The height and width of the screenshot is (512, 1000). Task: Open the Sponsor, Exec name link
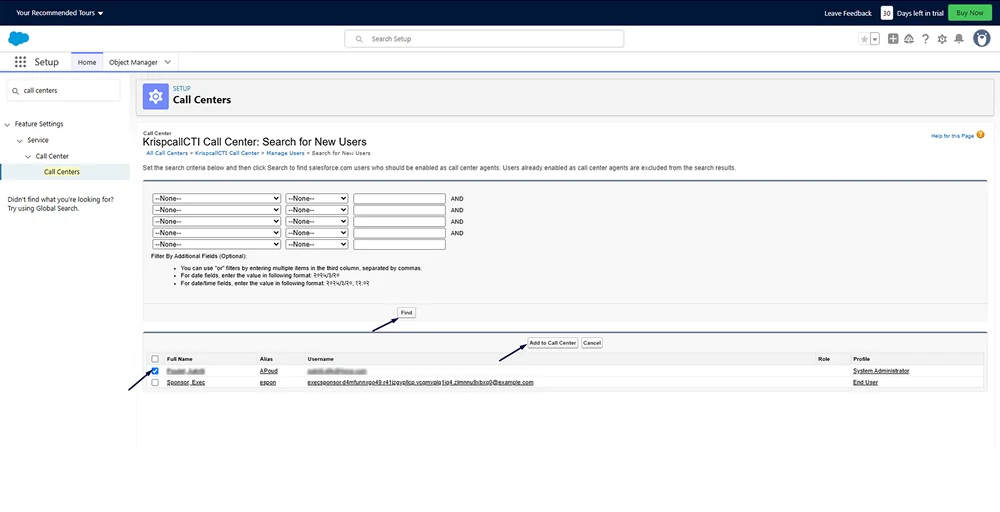click(186, 383)
